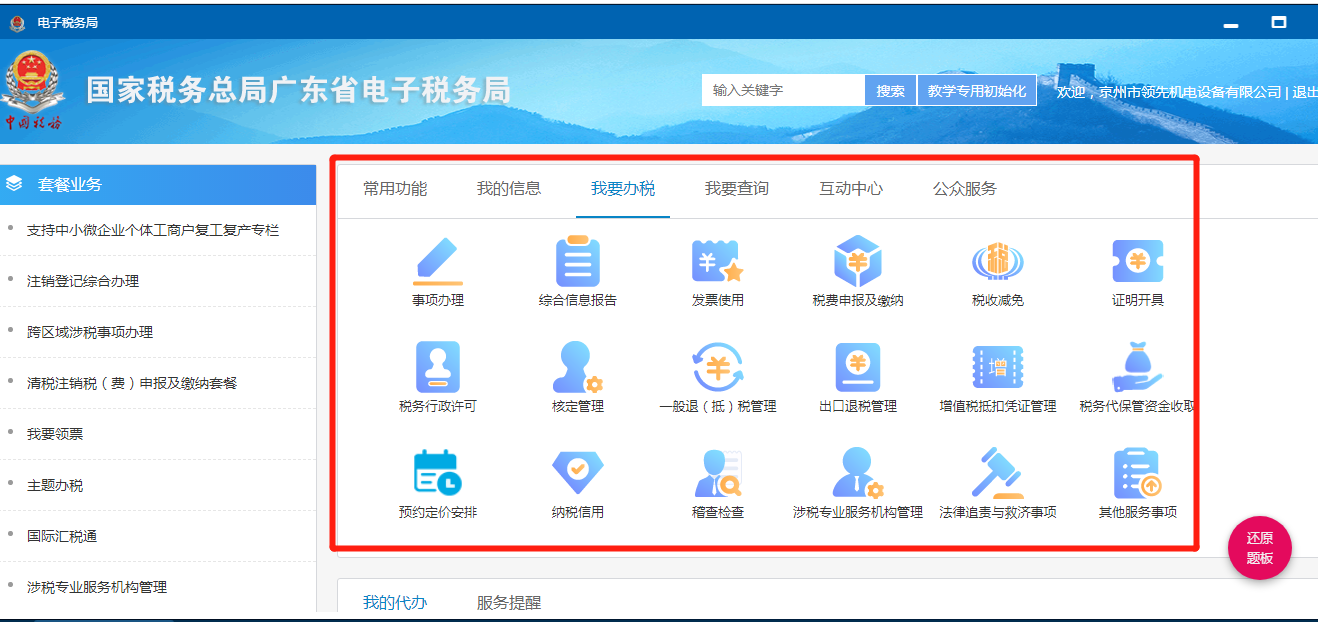Open the 税务行政许可 stamp icon

tap(438, 367)
